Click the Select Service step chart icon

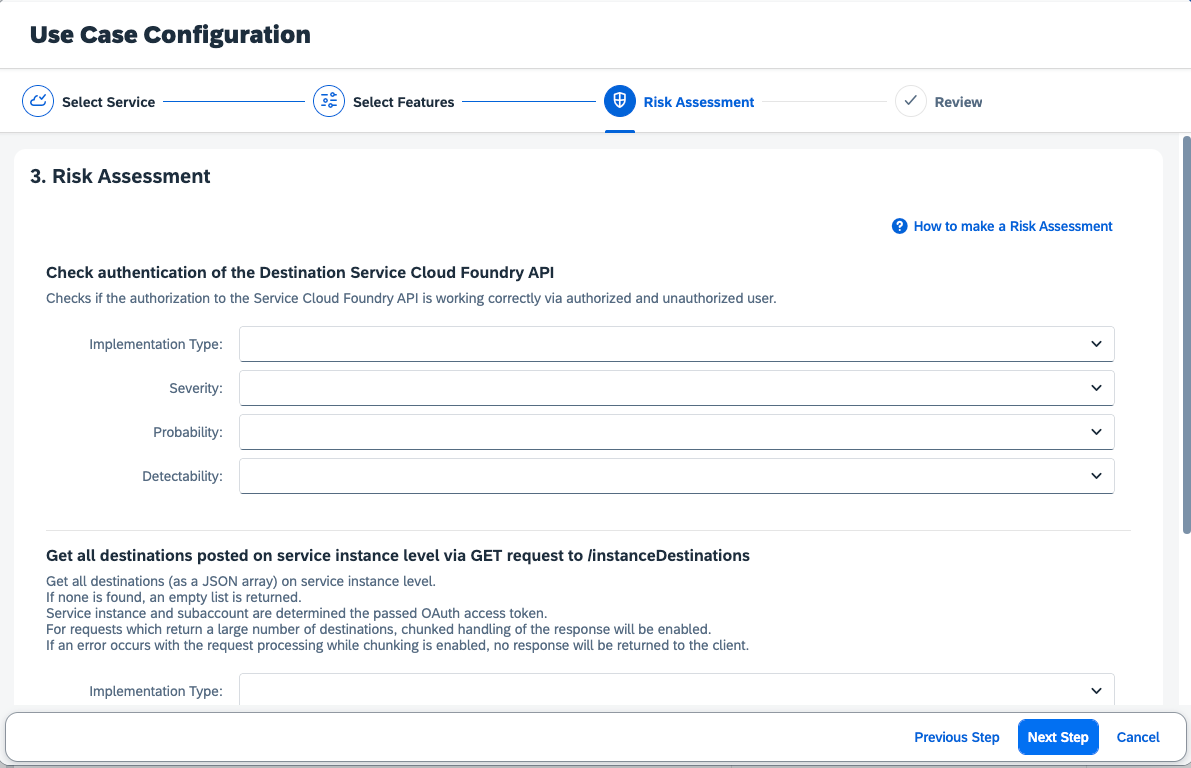tap(37, 101)
